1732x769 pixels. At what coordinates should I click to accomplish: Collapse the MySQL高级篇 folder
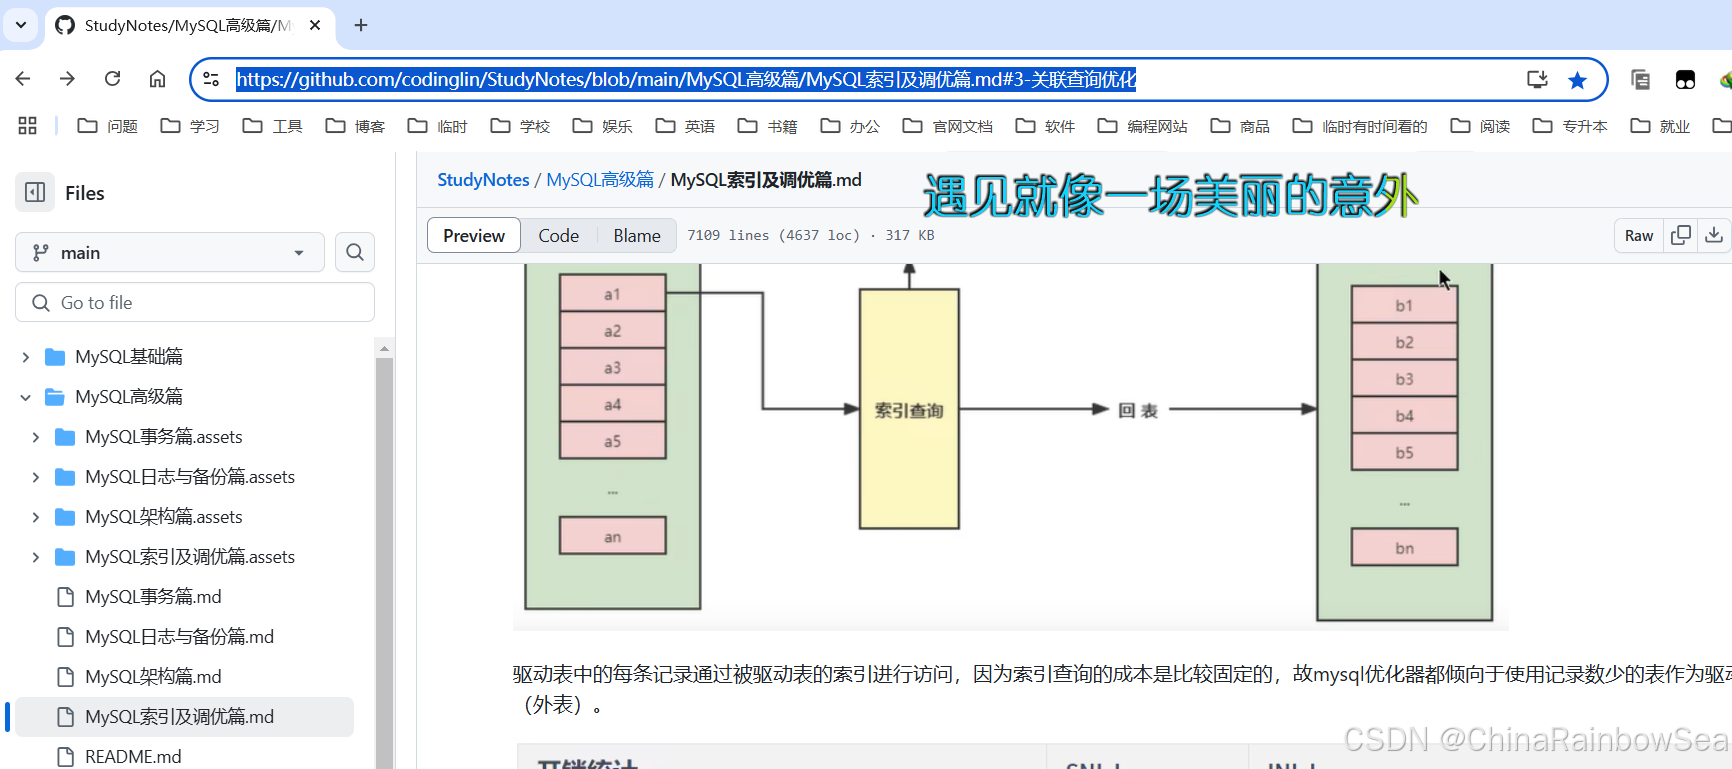(x=26, y=397)
